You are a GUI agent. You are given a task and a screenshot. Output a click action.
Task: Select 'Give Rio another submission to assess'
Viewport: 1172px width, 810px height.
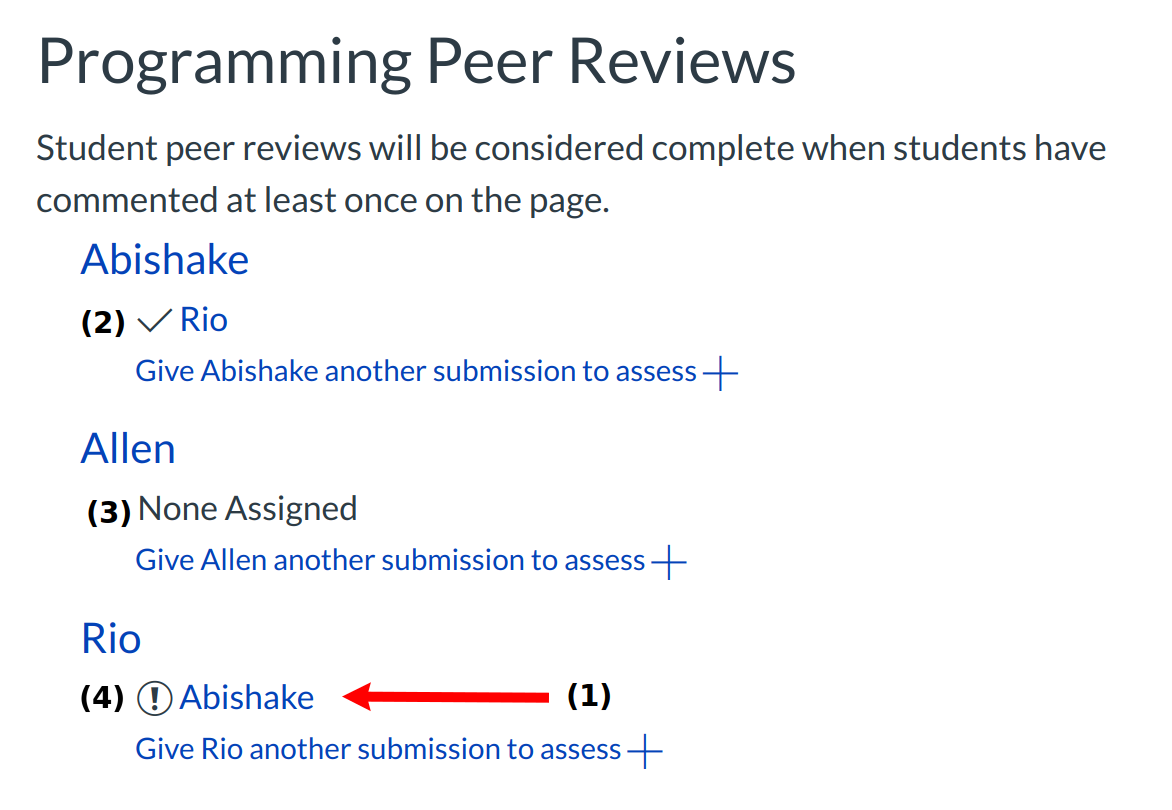(378, 749)
